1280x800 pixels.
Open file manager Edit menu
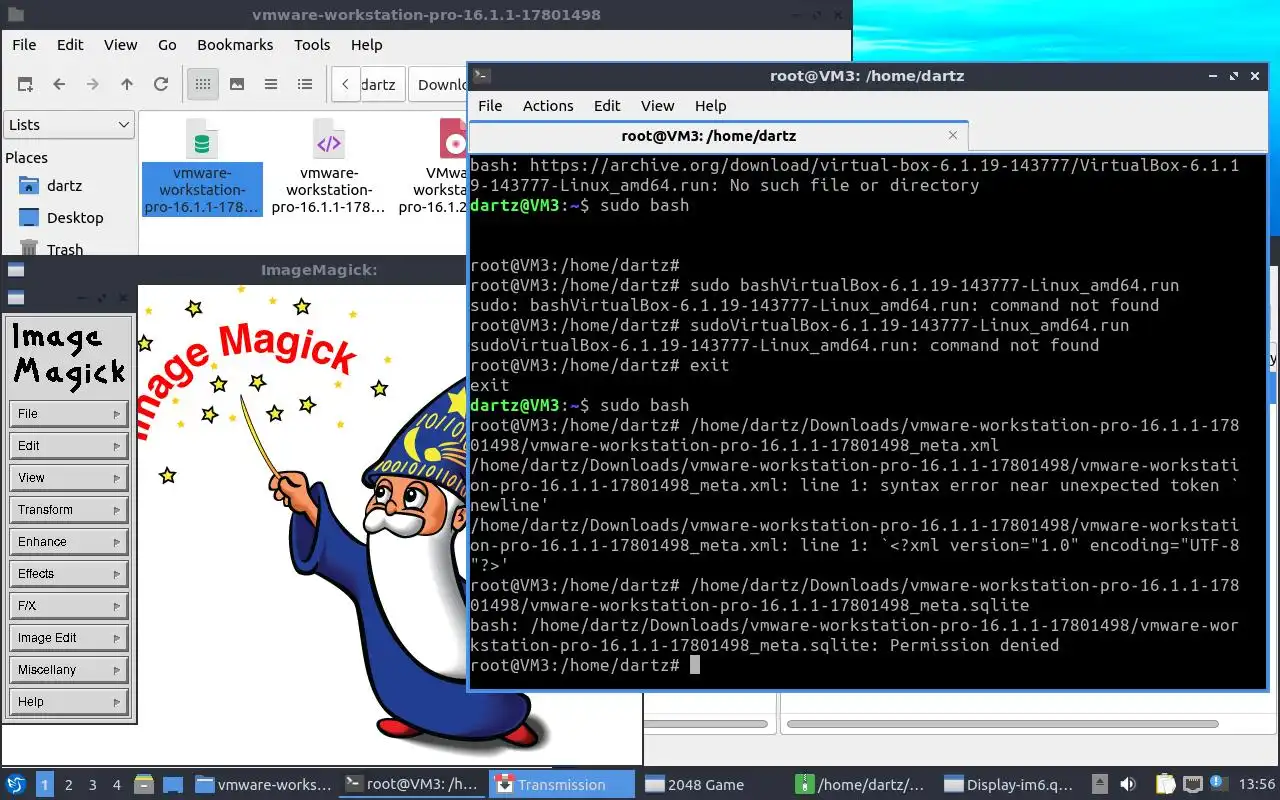click(70, 45)
